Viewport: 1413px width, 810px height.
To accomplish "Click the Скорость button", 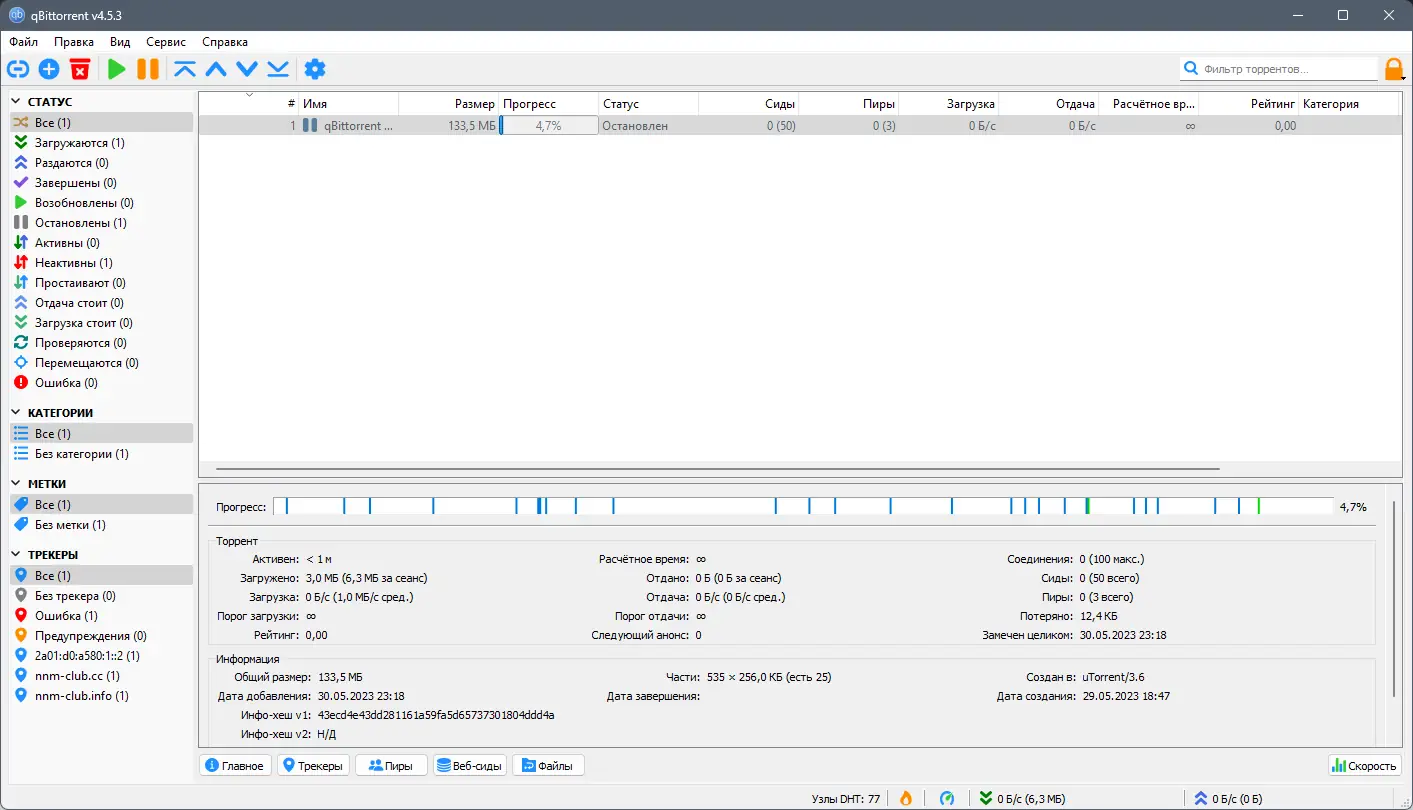I will (x=1364, y=766).
